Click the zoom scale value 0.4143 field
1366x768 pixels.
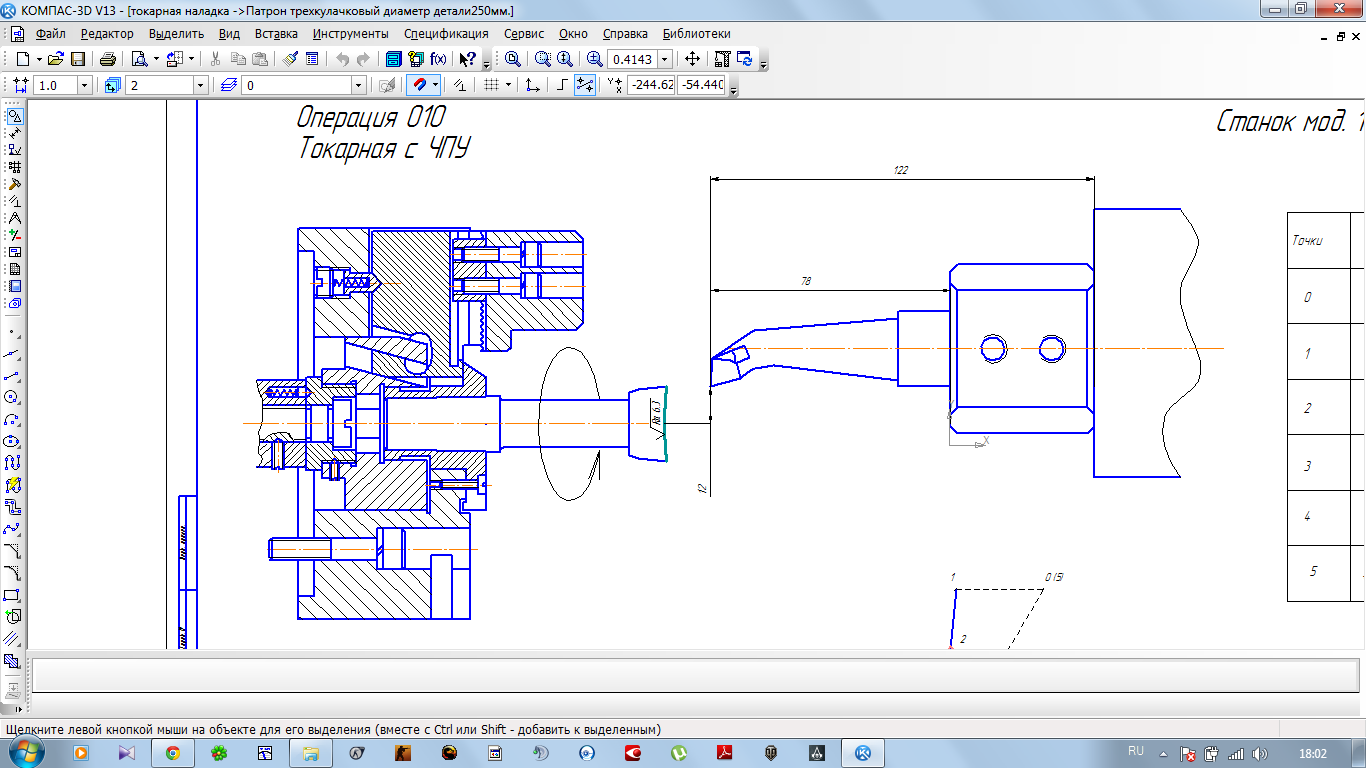632,59
